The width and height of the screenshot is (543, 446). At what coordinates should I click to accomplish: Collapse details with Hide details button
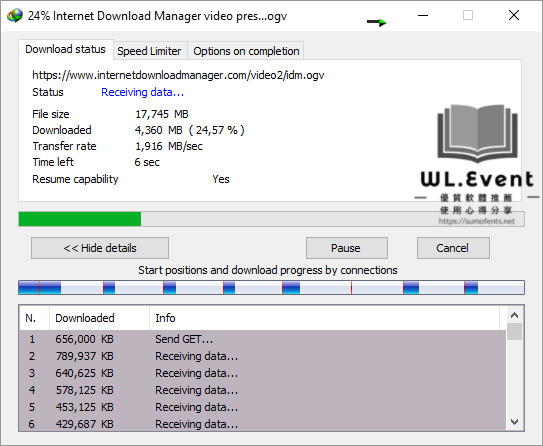click(x=100, y=248)
